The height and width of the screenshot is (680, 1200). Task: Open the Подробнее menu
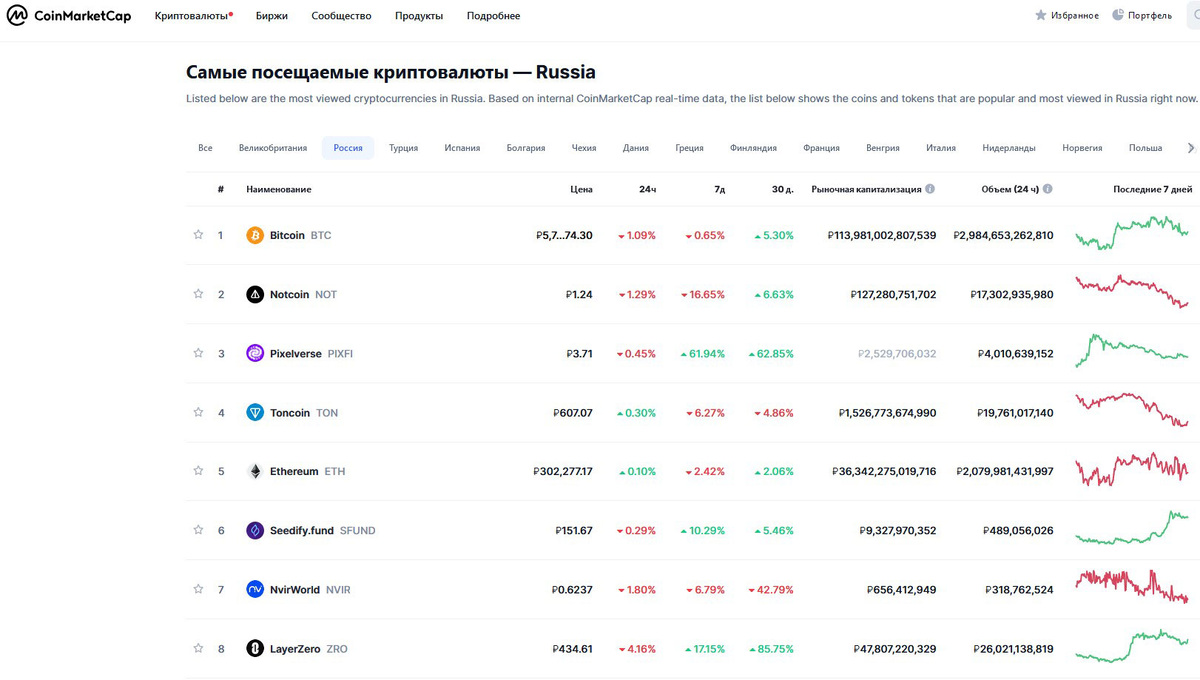493,16
